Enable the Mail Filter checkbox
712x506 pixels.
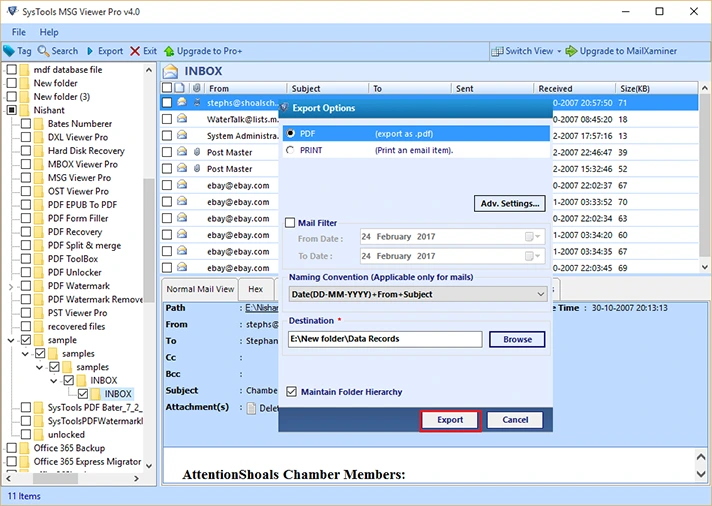(x=290, y=223)
